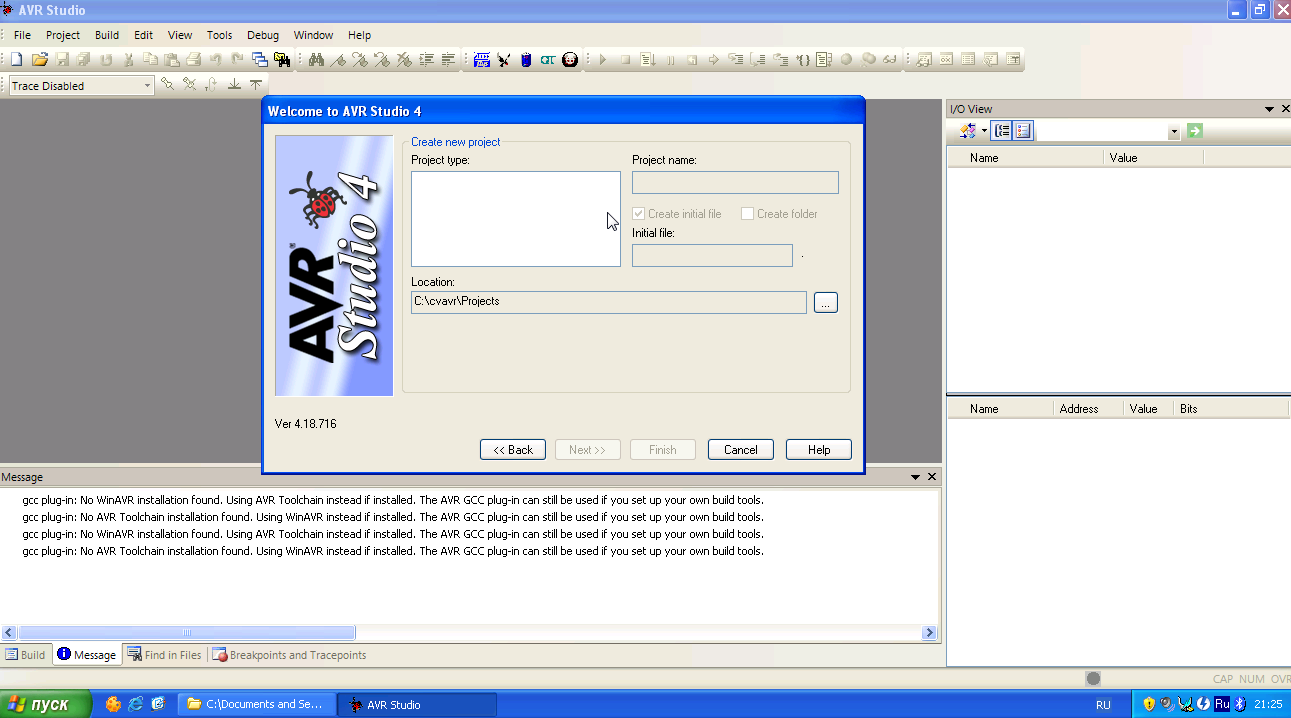Open the dropdown arrow beside I/O format icon
This screenshot has width=1291, height=718.
[x=984, y=131]
